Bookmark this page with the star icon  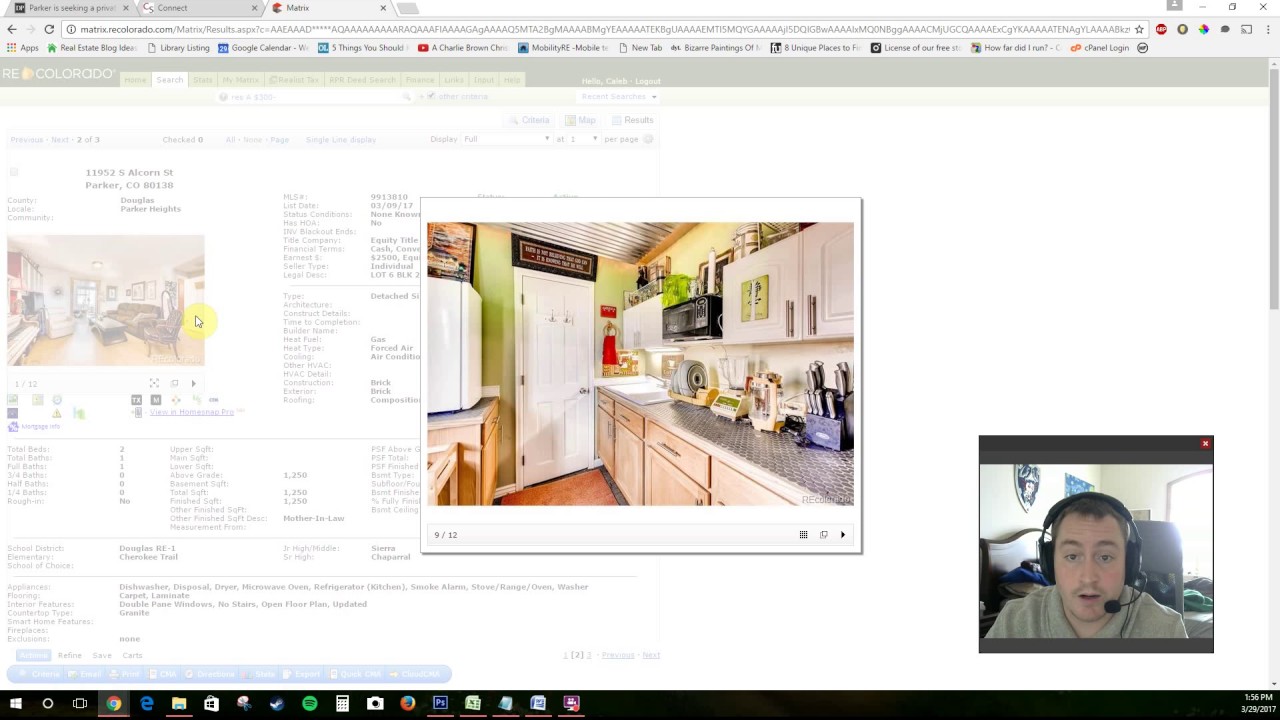pyautogui.click(x=1139, y=29)
